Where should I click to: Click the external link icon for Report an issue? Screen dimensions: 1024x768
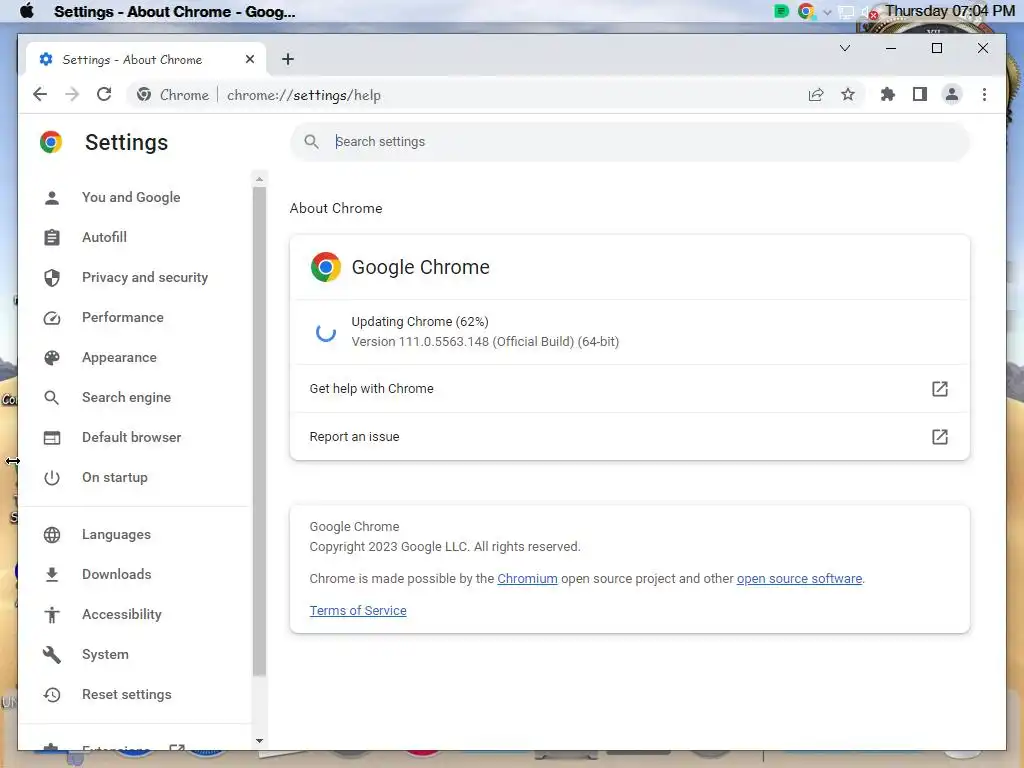click(940, 437)
